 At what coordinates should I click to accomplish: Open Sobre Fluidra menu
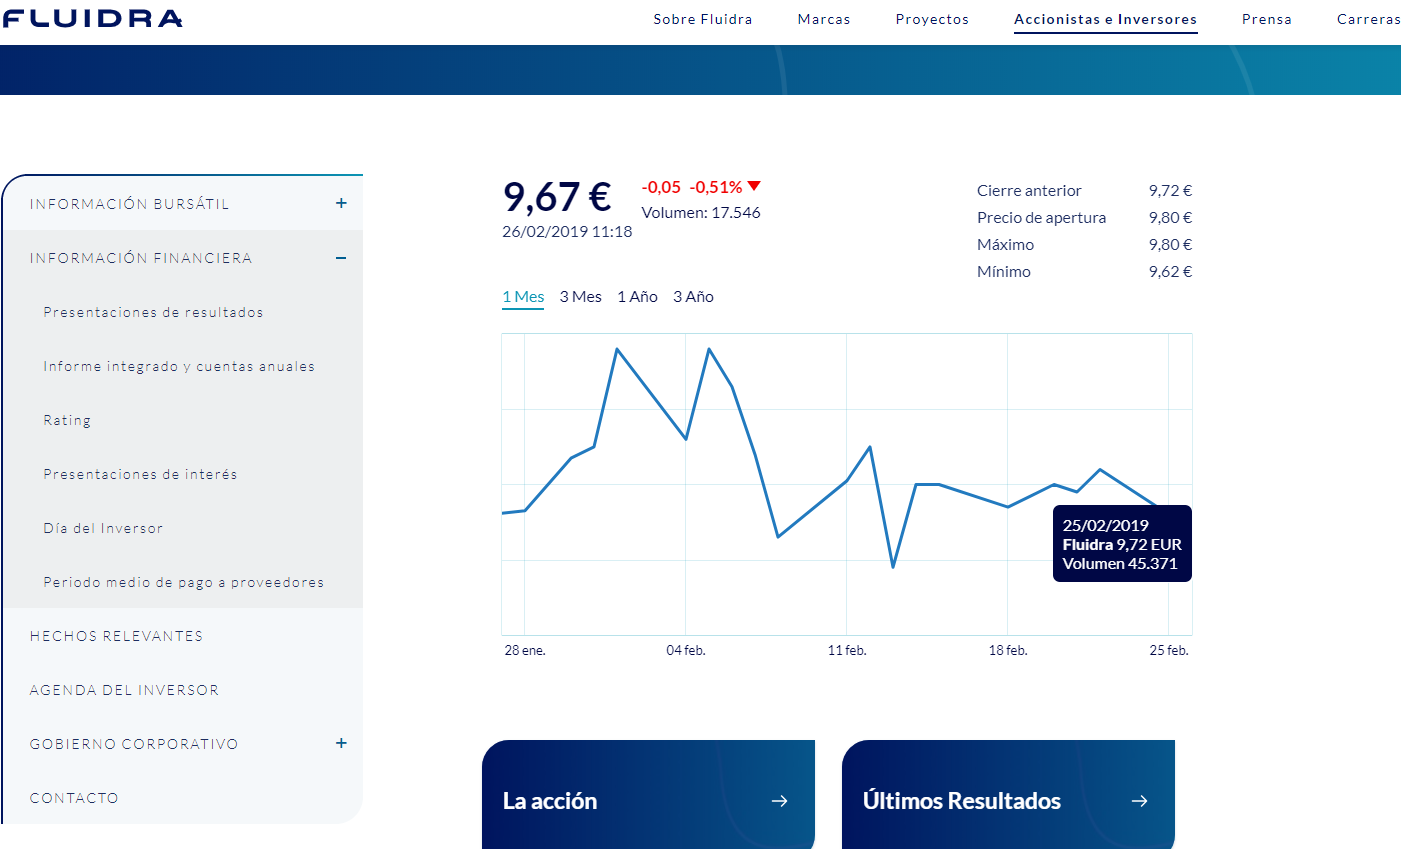pyautogui.click(x=703, y=19)
